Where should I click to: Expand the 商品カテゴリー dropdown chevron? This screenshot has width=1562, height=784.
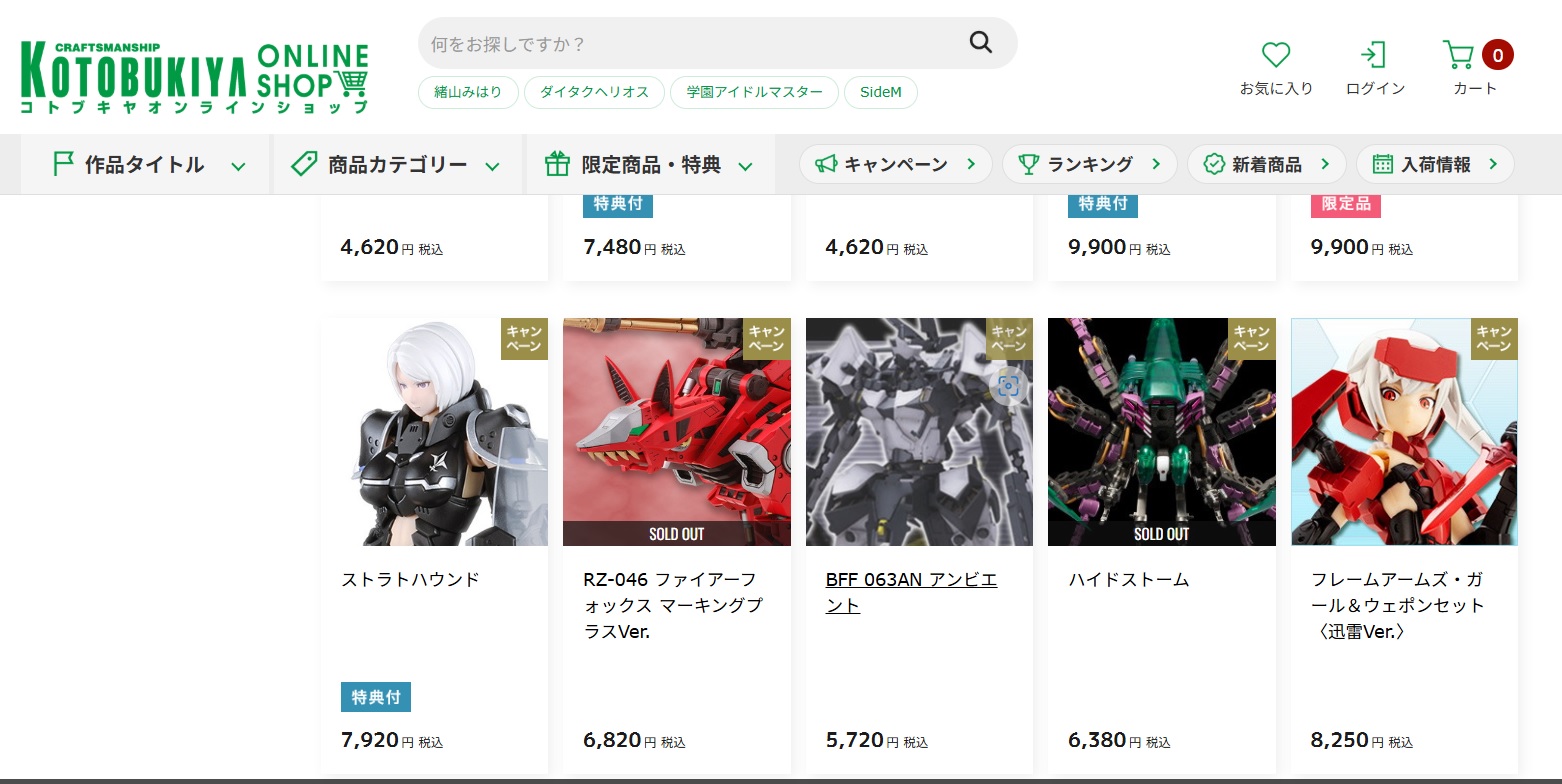pos(492,166)
